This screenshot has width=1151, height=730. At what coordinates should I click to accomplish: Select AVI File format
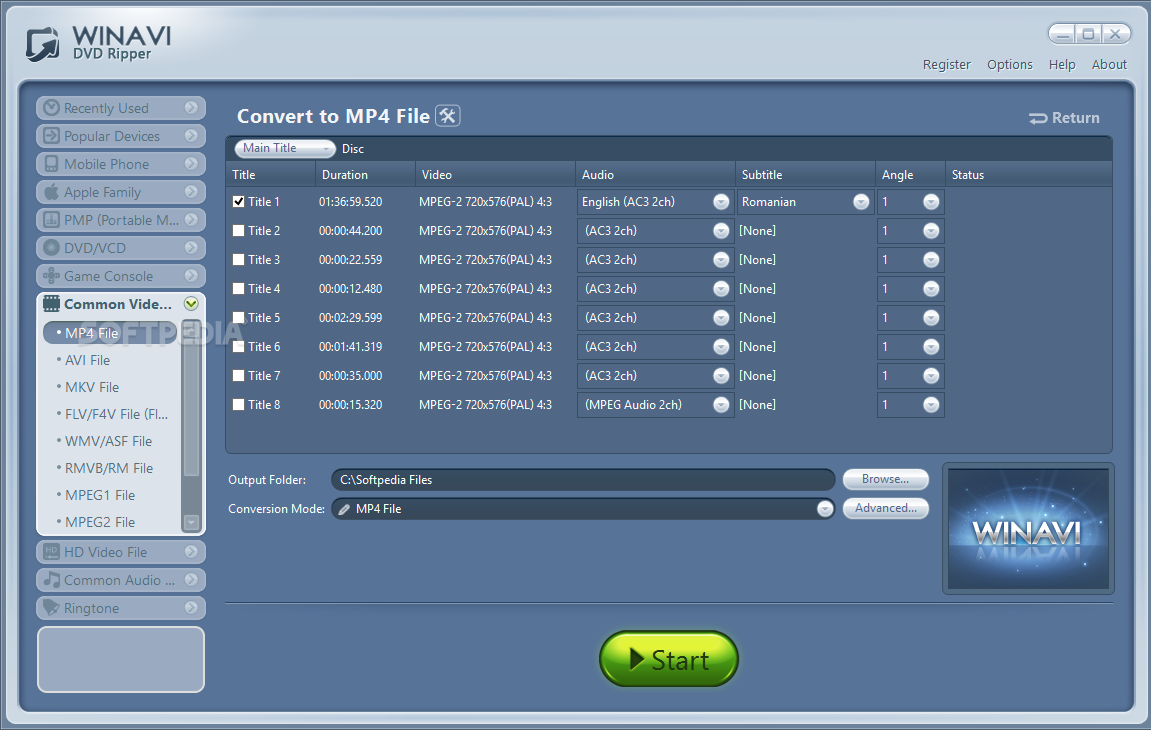point(87,360)
